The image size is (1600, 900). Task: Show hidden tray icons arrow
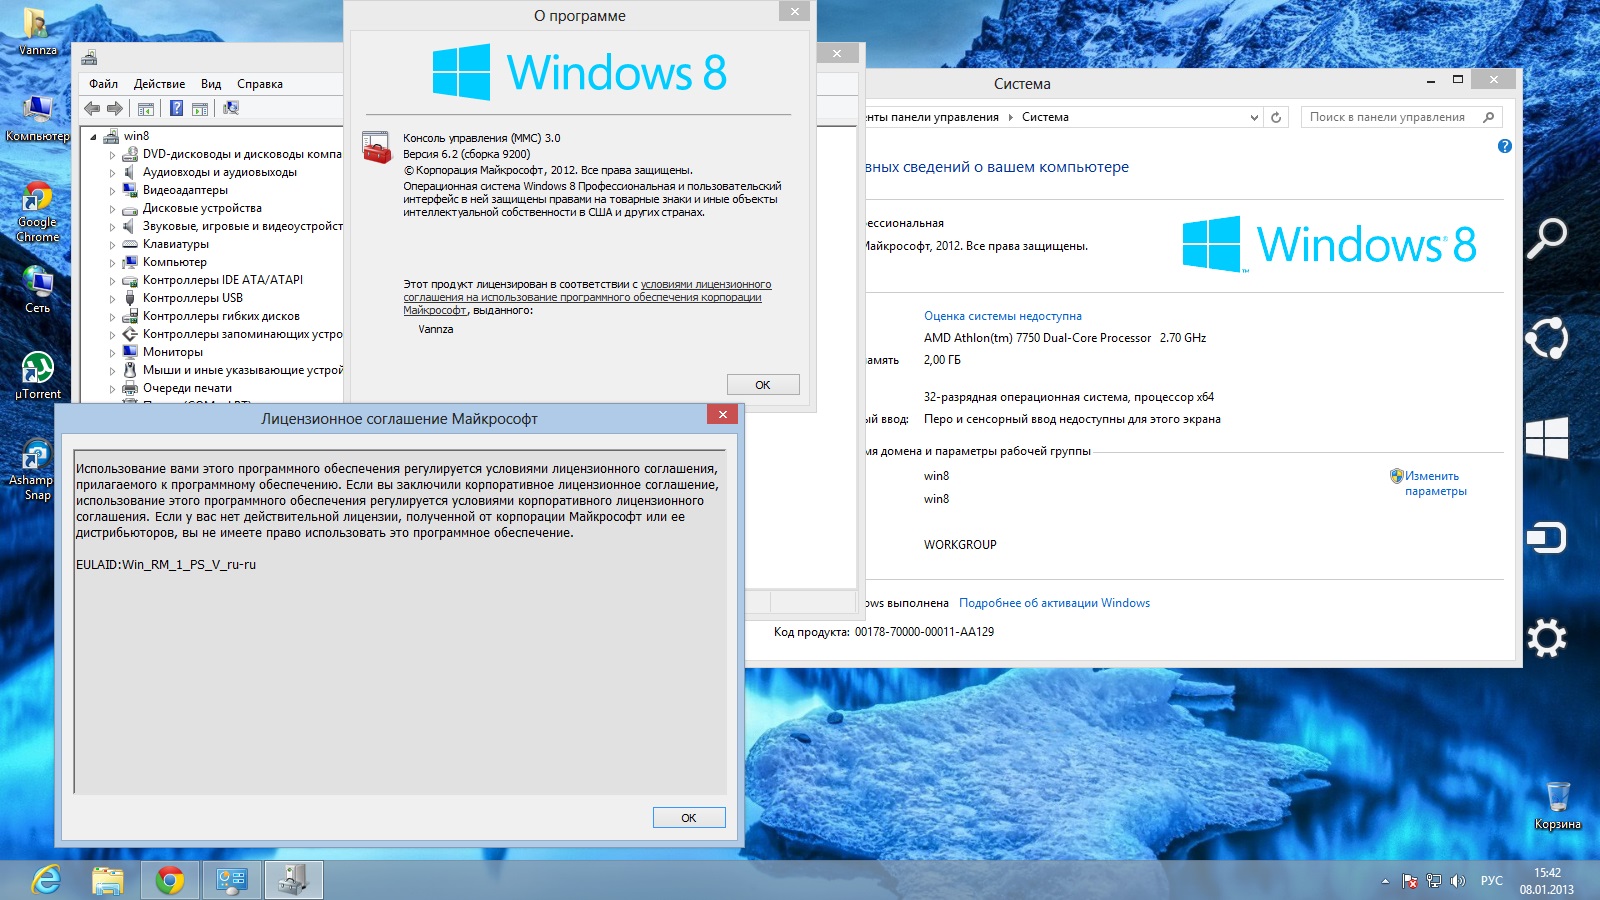(x=1385, y=881)
